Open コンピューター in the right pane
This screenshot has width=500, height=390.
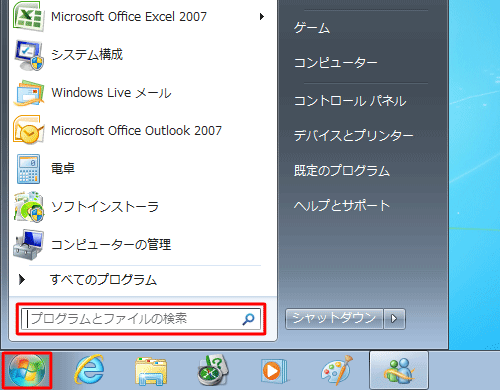(x=335, y=62)
